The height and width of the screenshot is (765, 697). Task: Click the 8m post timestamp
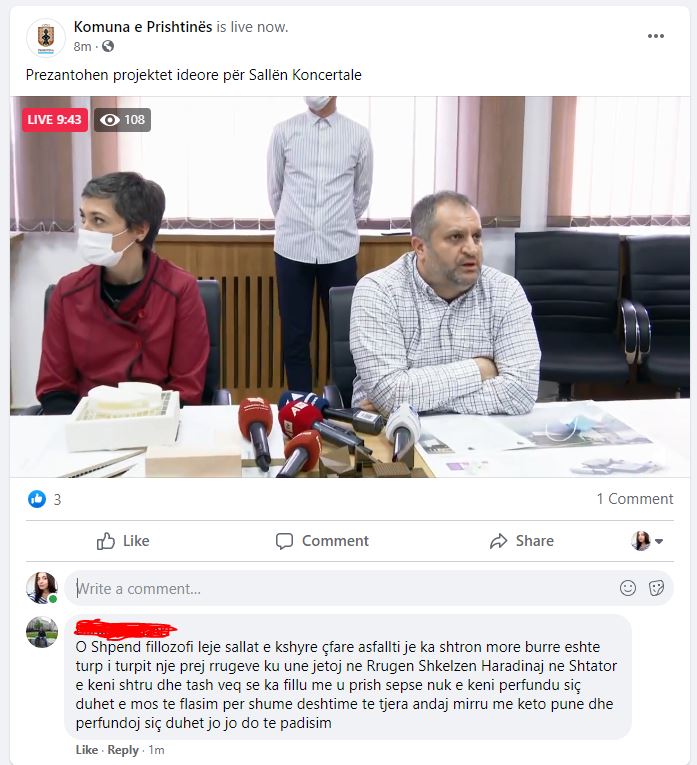[x=82, y=46]
